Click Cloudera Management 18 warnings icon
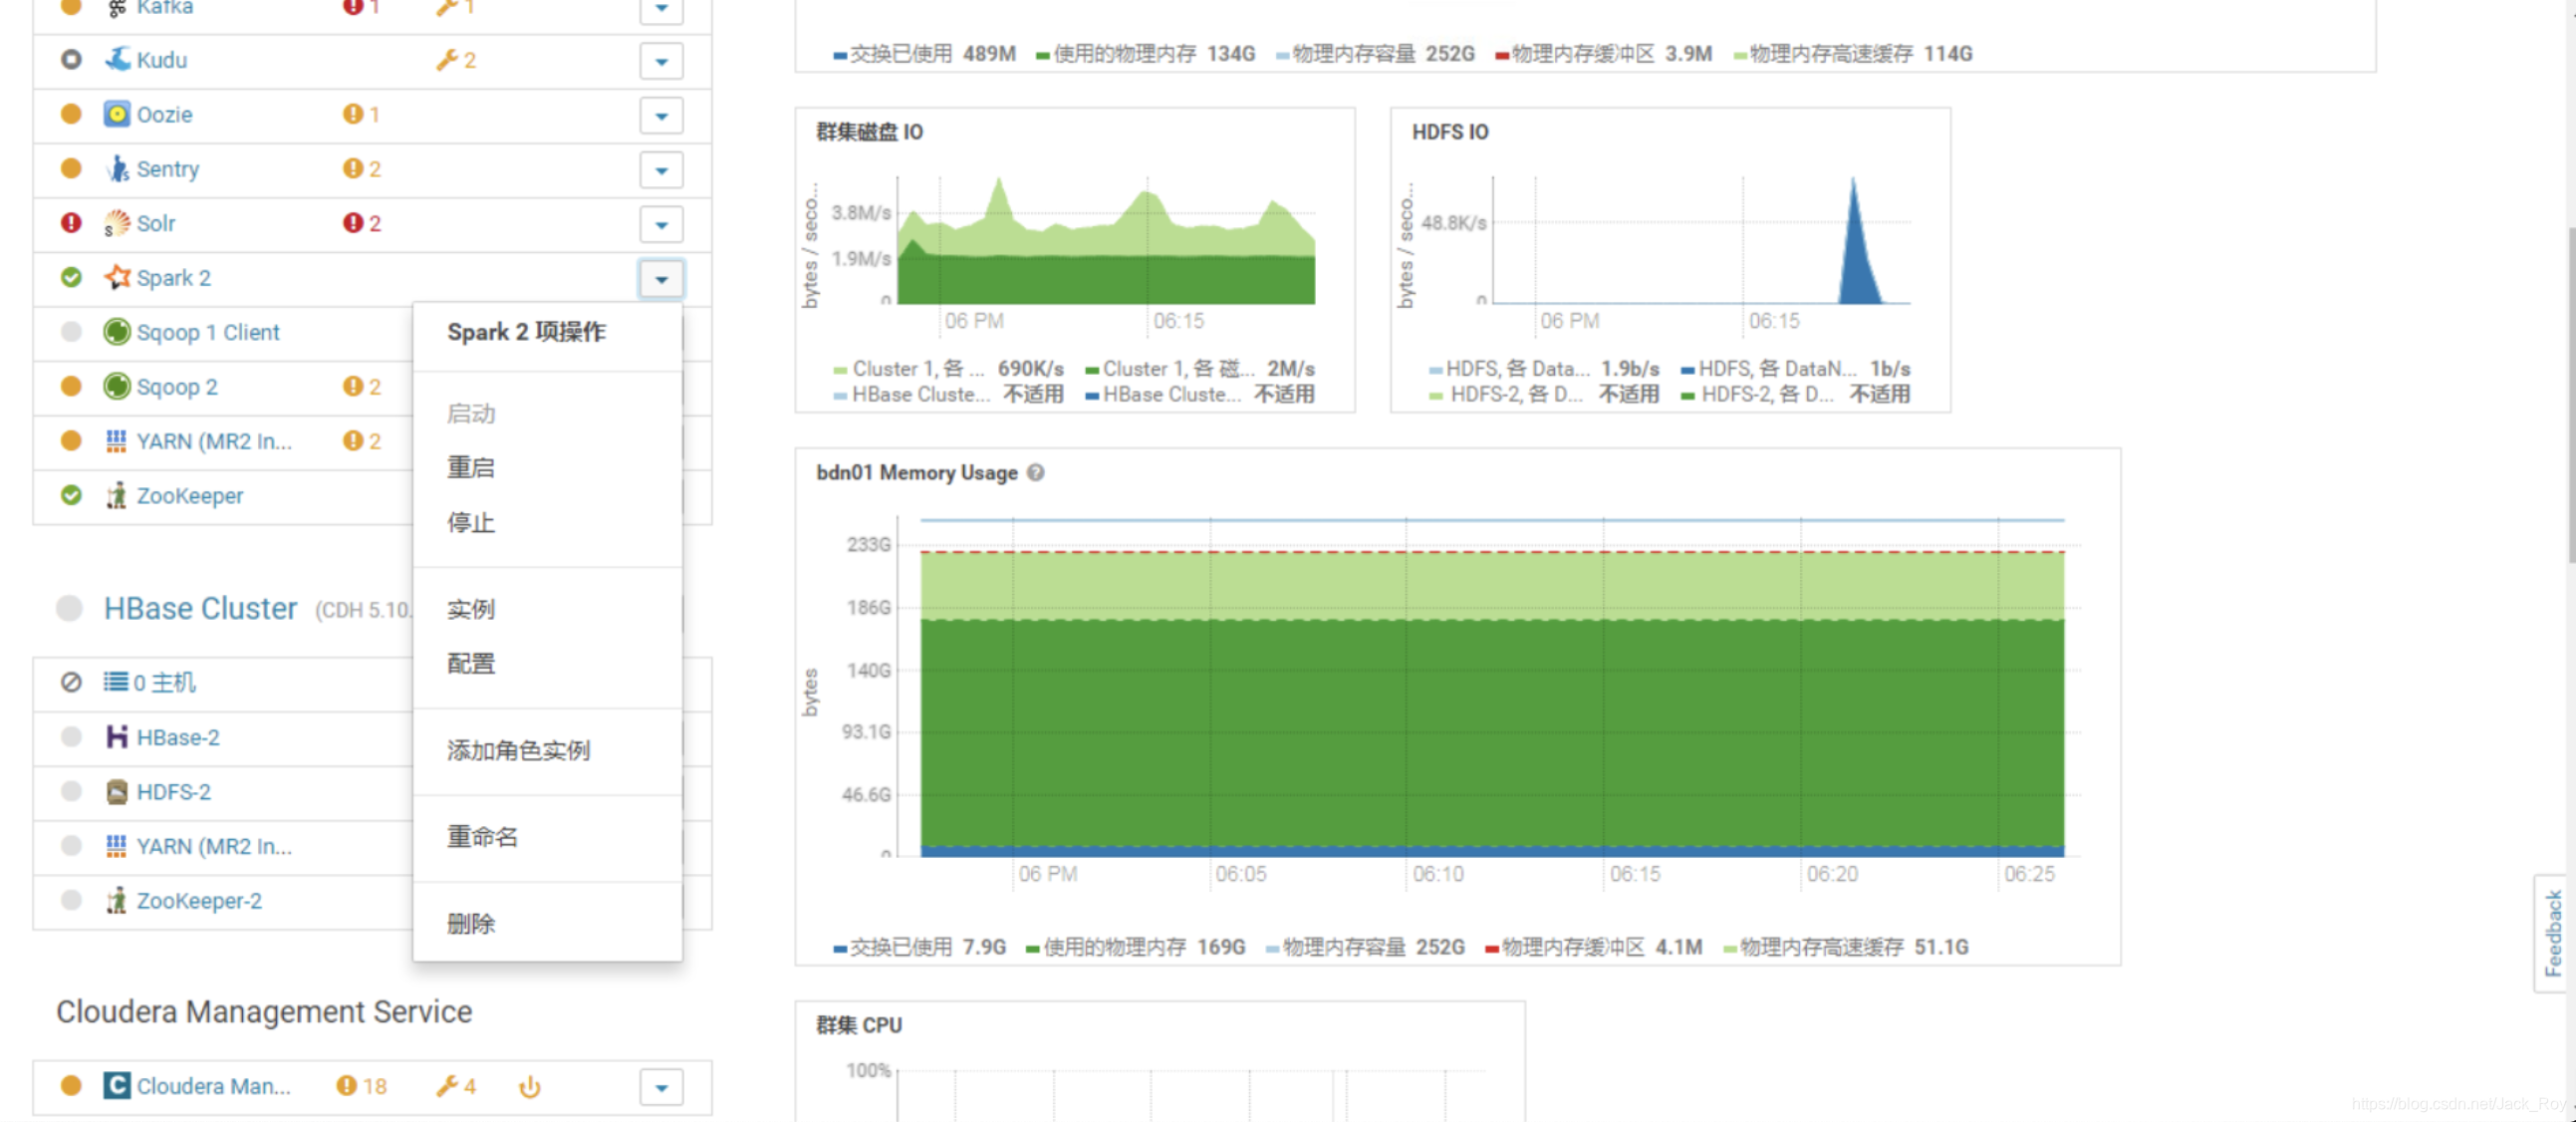This screenshot has height=1122, width=2576. pos(362,1086)
